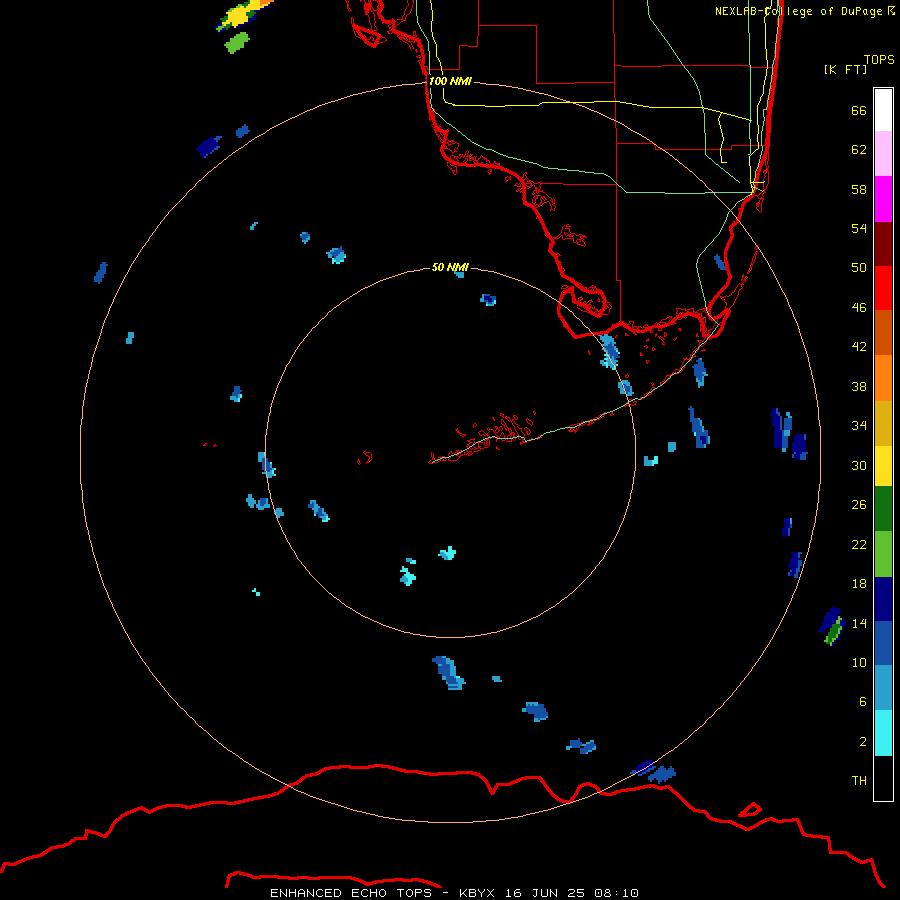900x900 pixels.
Task: Click the legend value '42'
Action: point(859,347)
